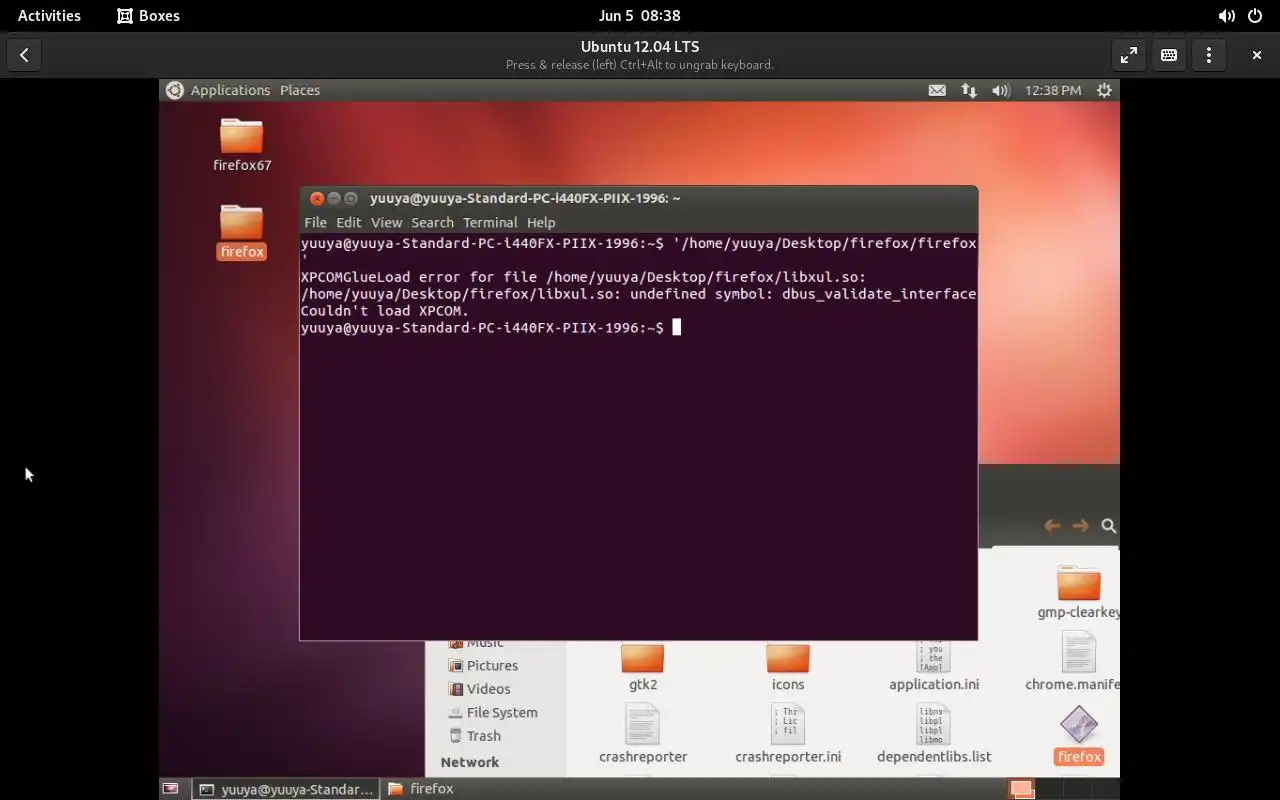The width and height of the screenshot is (1280, 800).
Task: Click show desktop icon in bottom panel
Action: point(171,789)
